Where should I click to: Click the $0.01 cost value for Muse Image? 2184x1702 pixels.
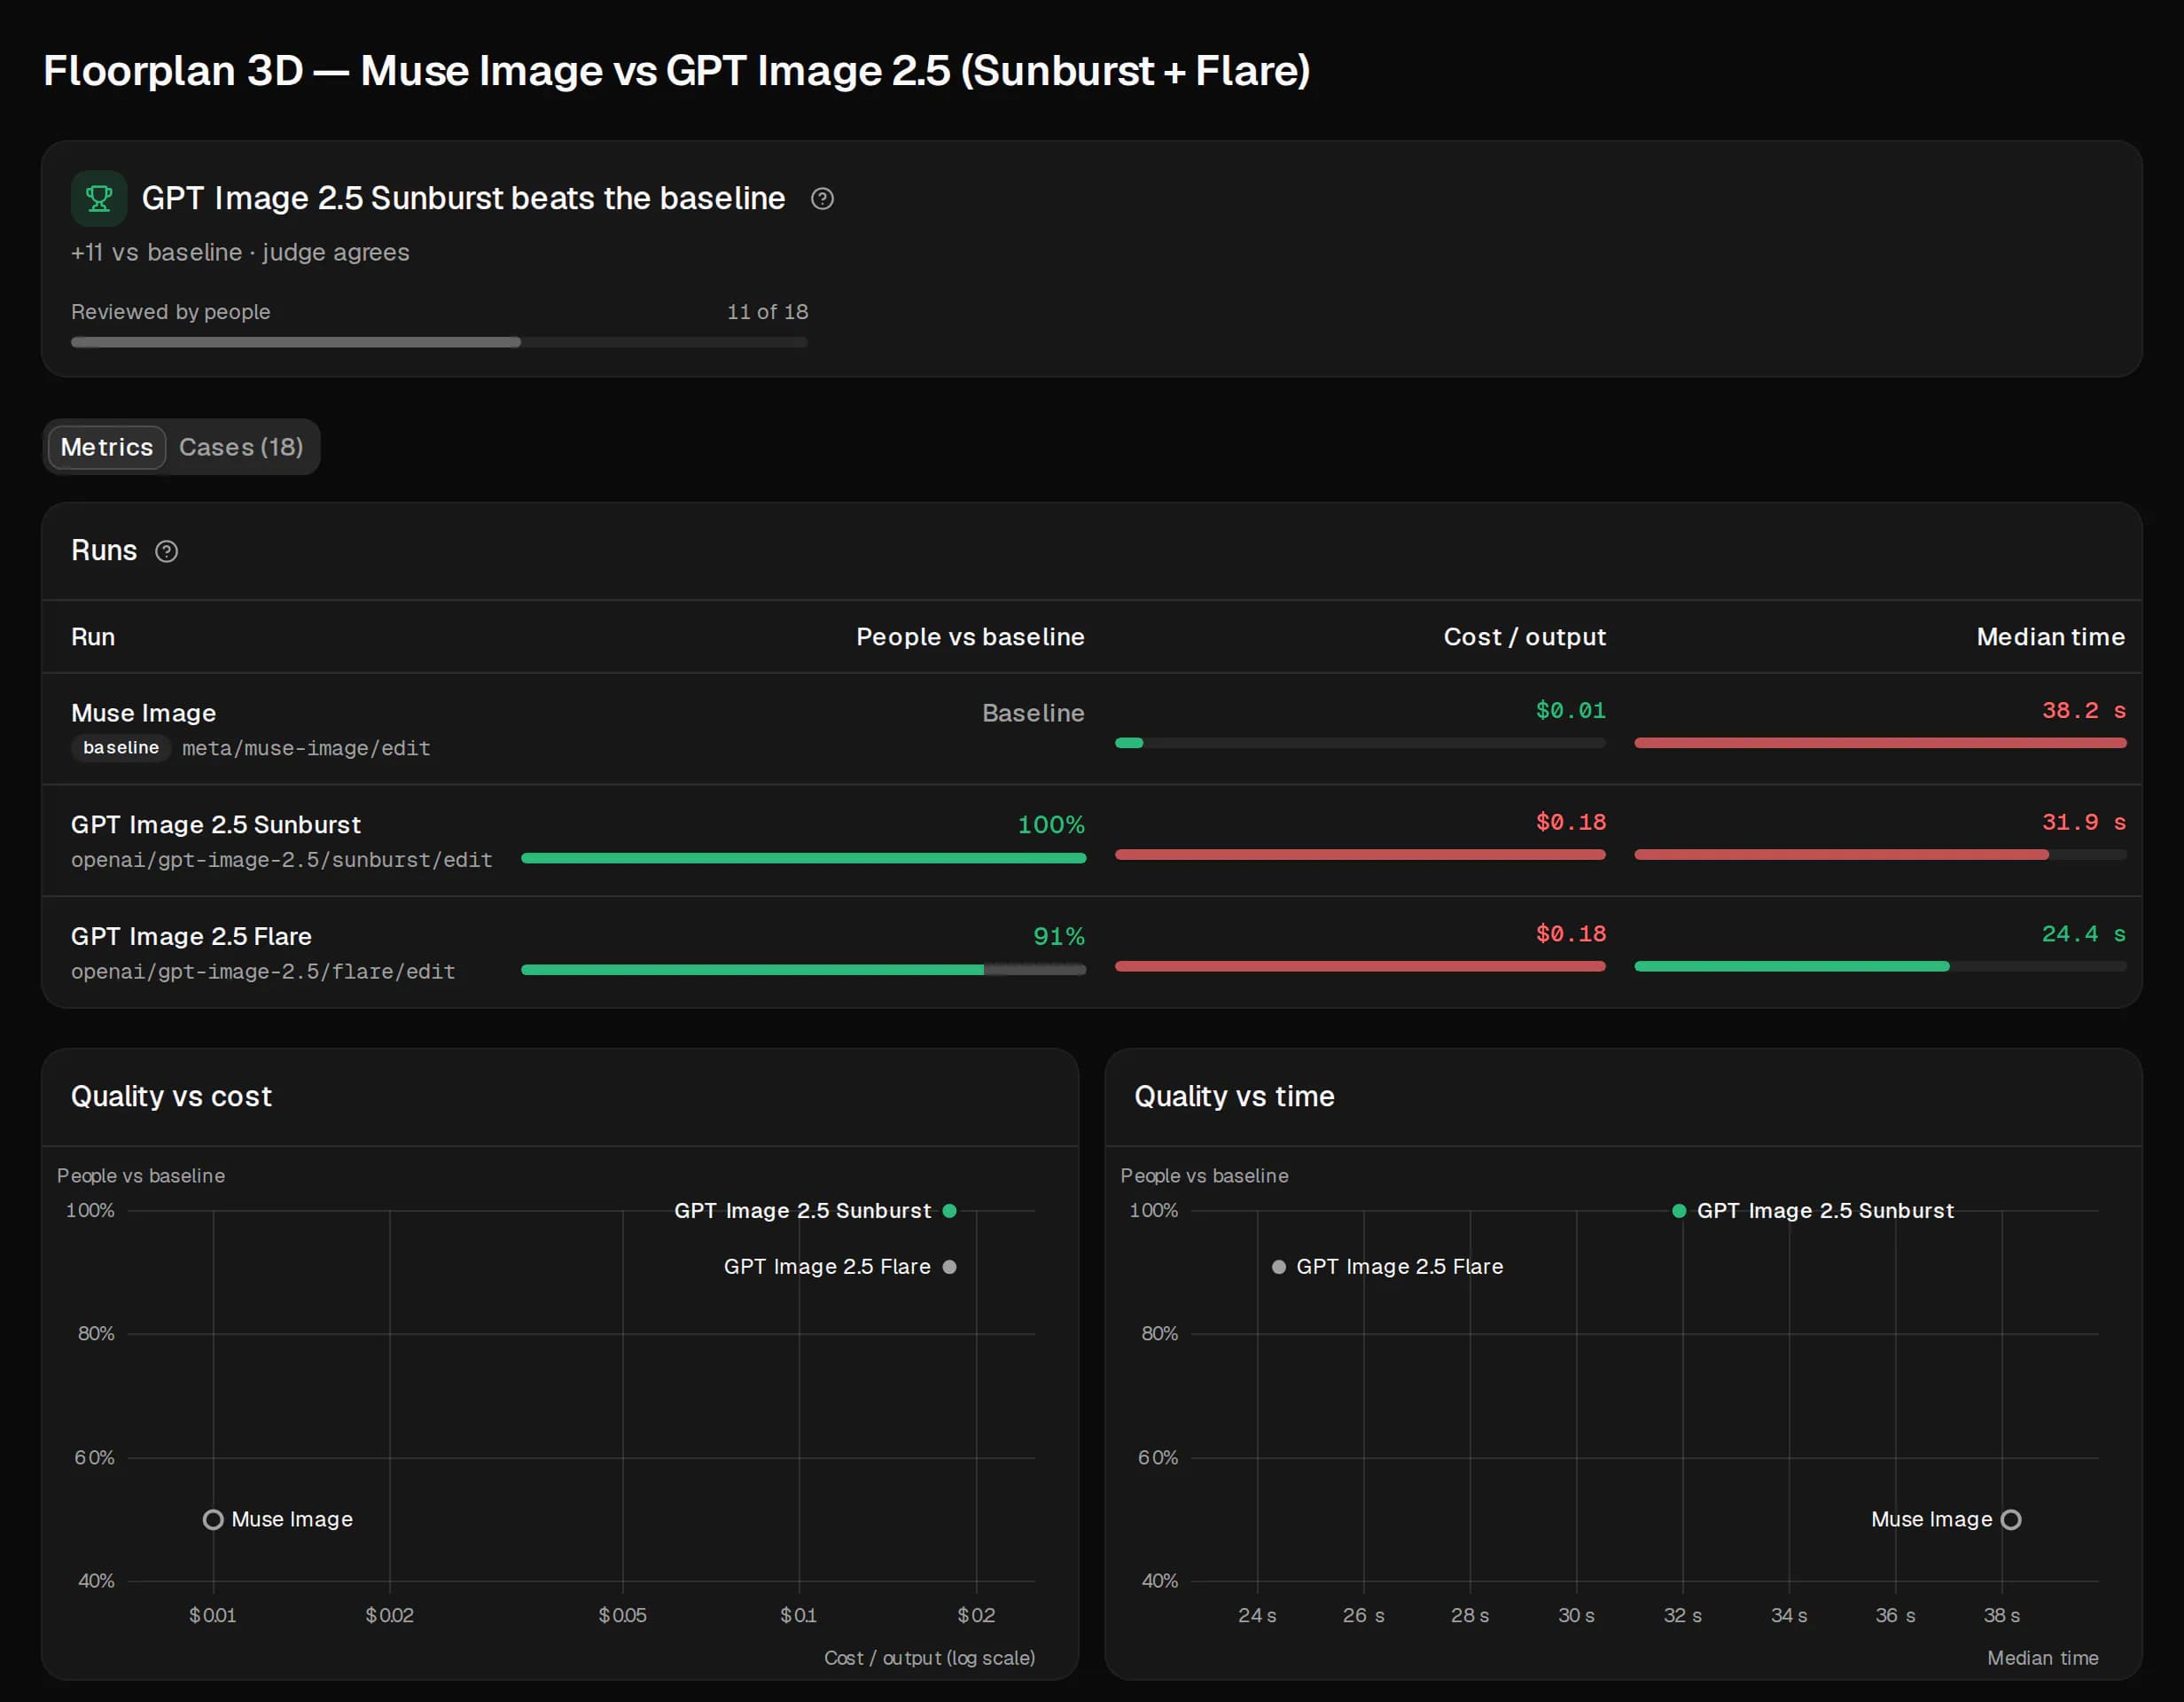click(x=1570, y=710)
